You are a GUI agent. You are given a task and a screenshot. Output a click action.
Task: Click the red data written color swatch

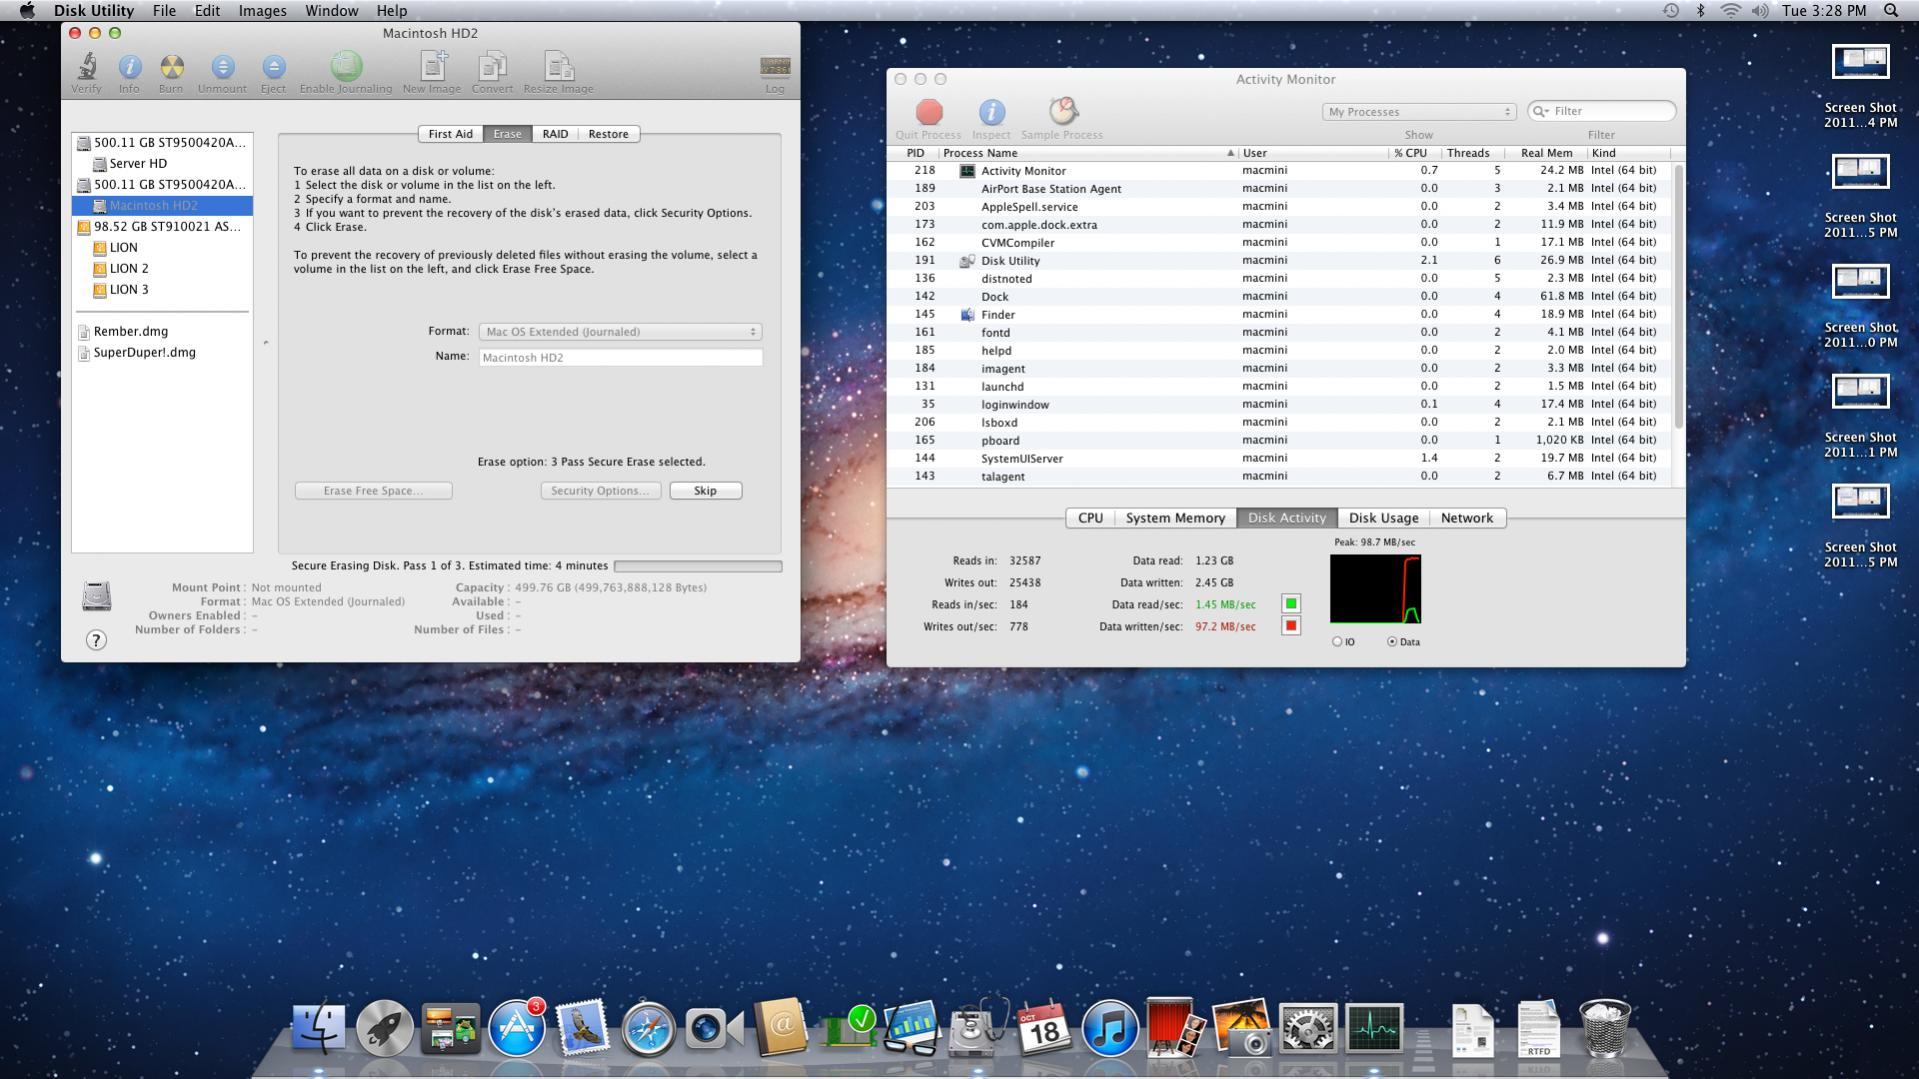pyautogui.click(x=1291, y=626)
